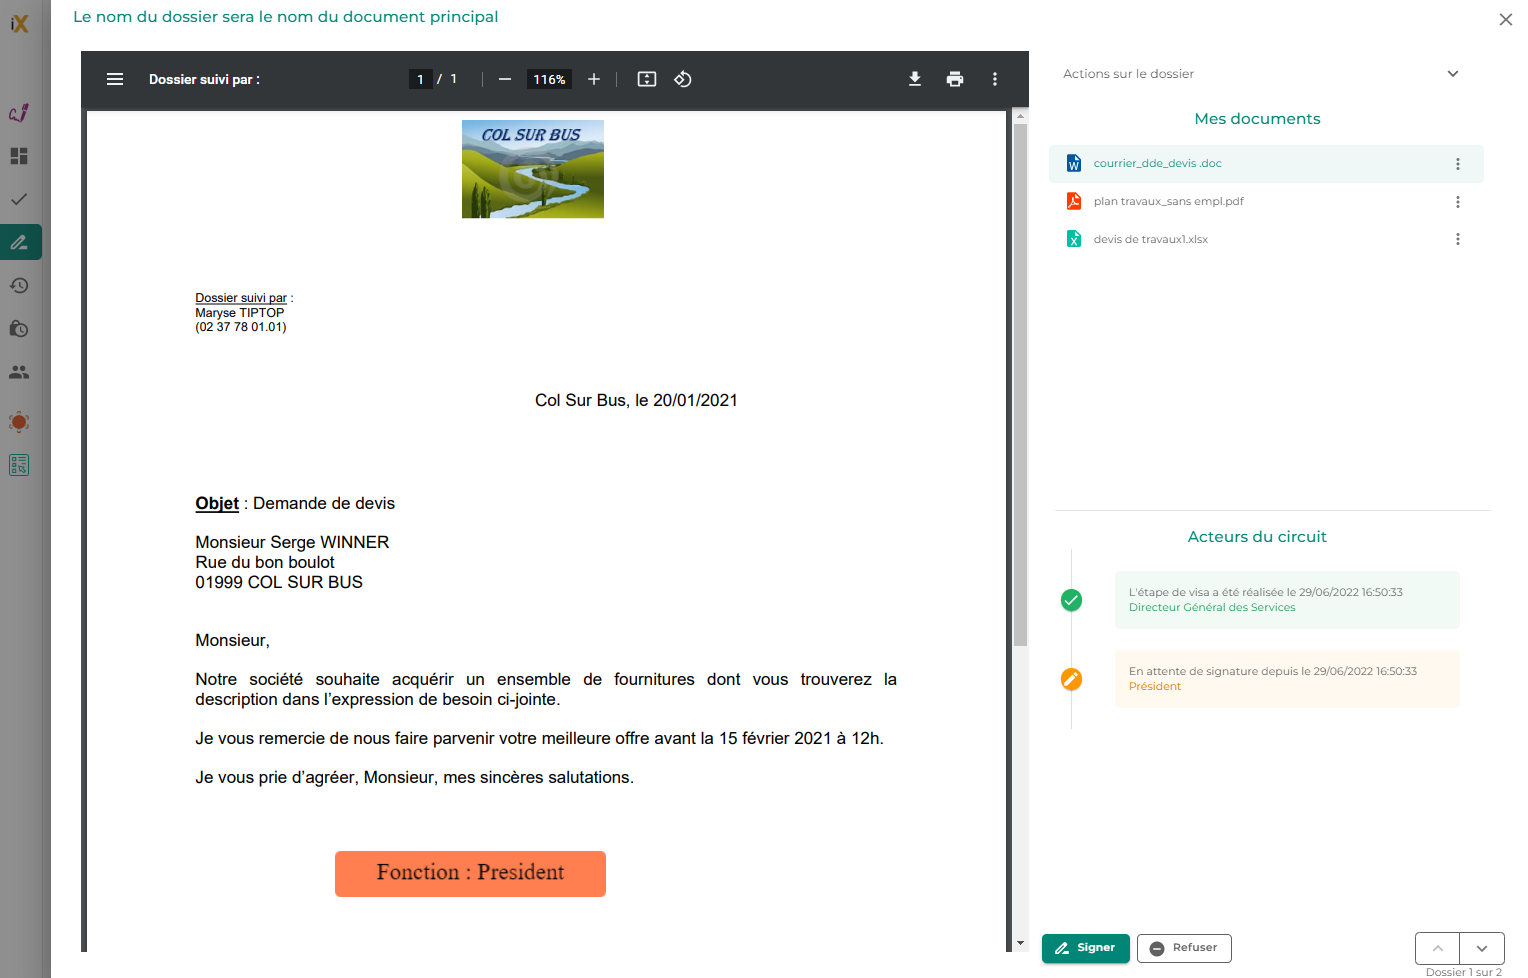
Task: Zoom out the PDF with minus button
Action: (505, 79)
